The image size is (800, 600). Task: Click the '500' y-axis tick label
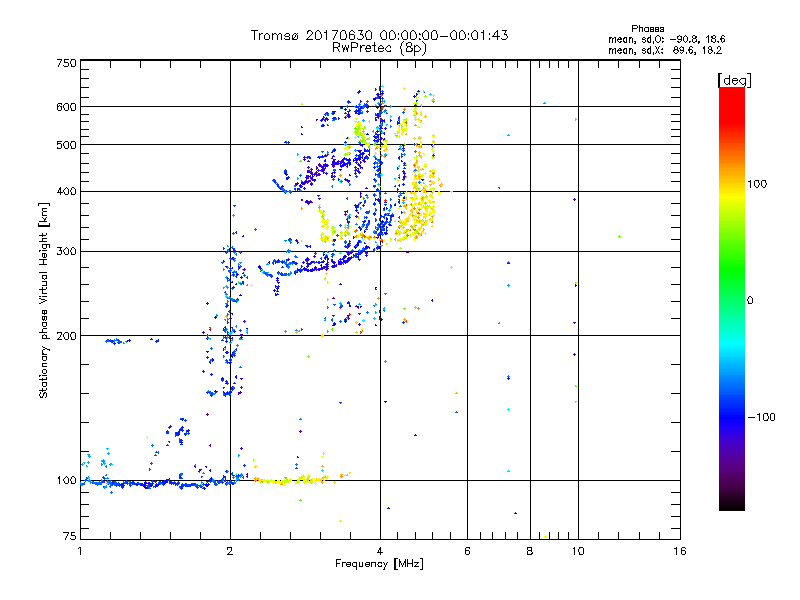pyautogui.click(x=66, y=145)
